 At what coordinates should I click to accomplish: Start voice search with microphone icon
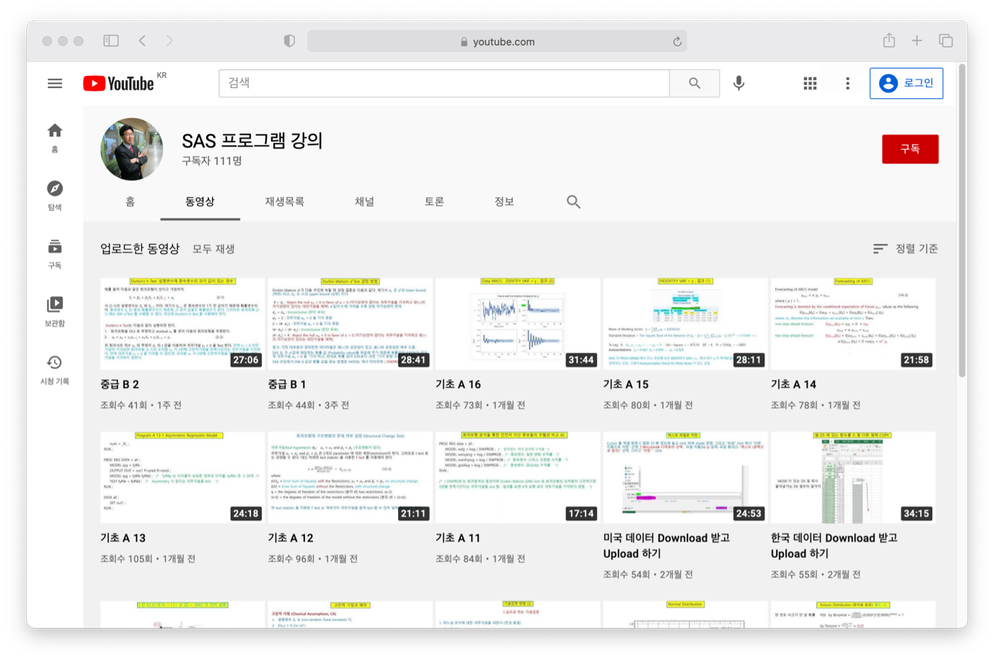click(x=738, y=83)
